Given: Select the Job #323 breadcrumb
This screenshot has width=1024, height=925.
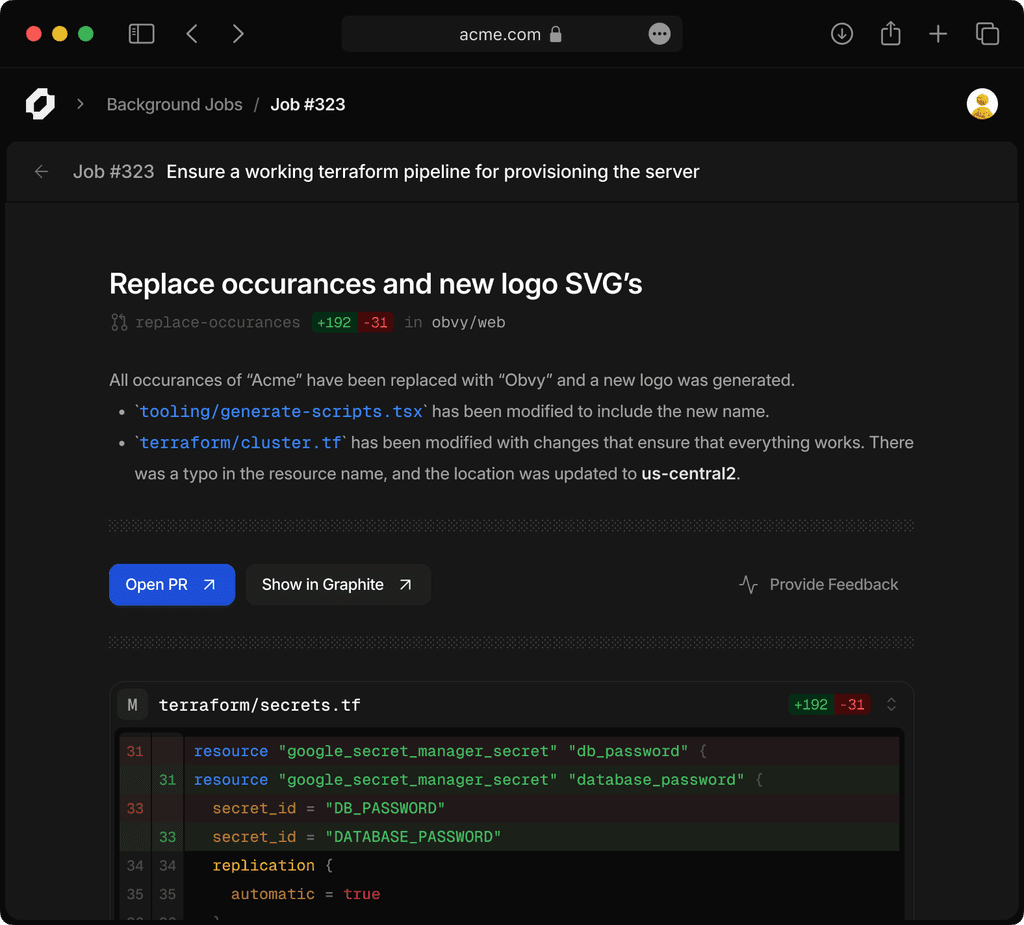Looking at the screenshot, I should (308, 105).
